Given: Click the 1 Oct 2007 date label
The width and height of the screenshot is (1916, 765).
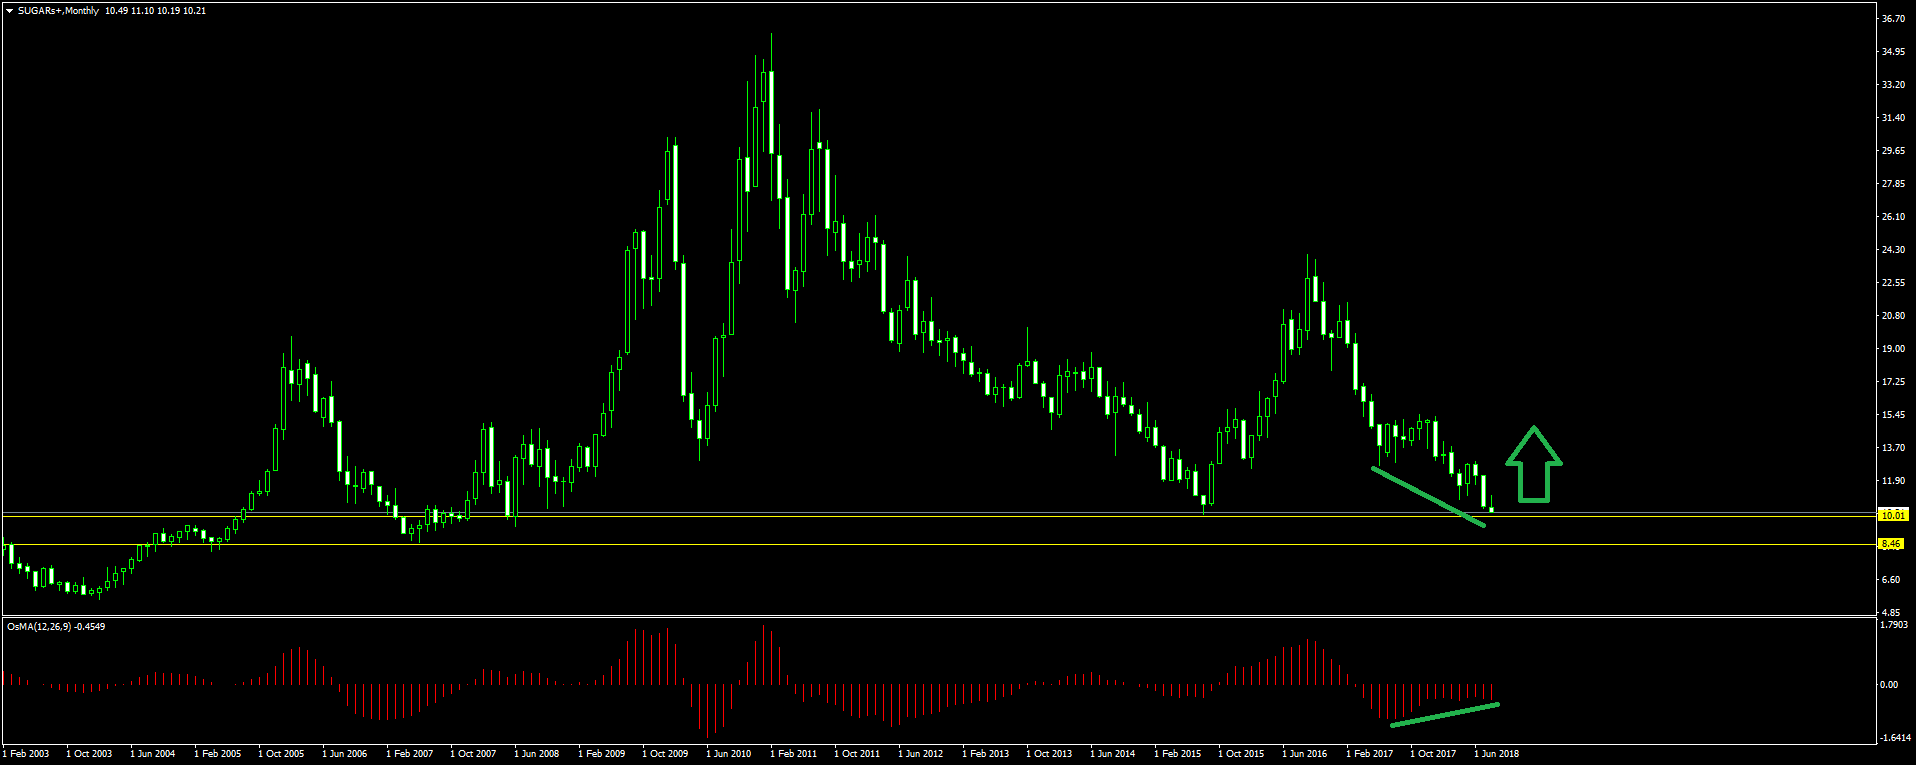Looking at the screenshot, I should 474,754.
